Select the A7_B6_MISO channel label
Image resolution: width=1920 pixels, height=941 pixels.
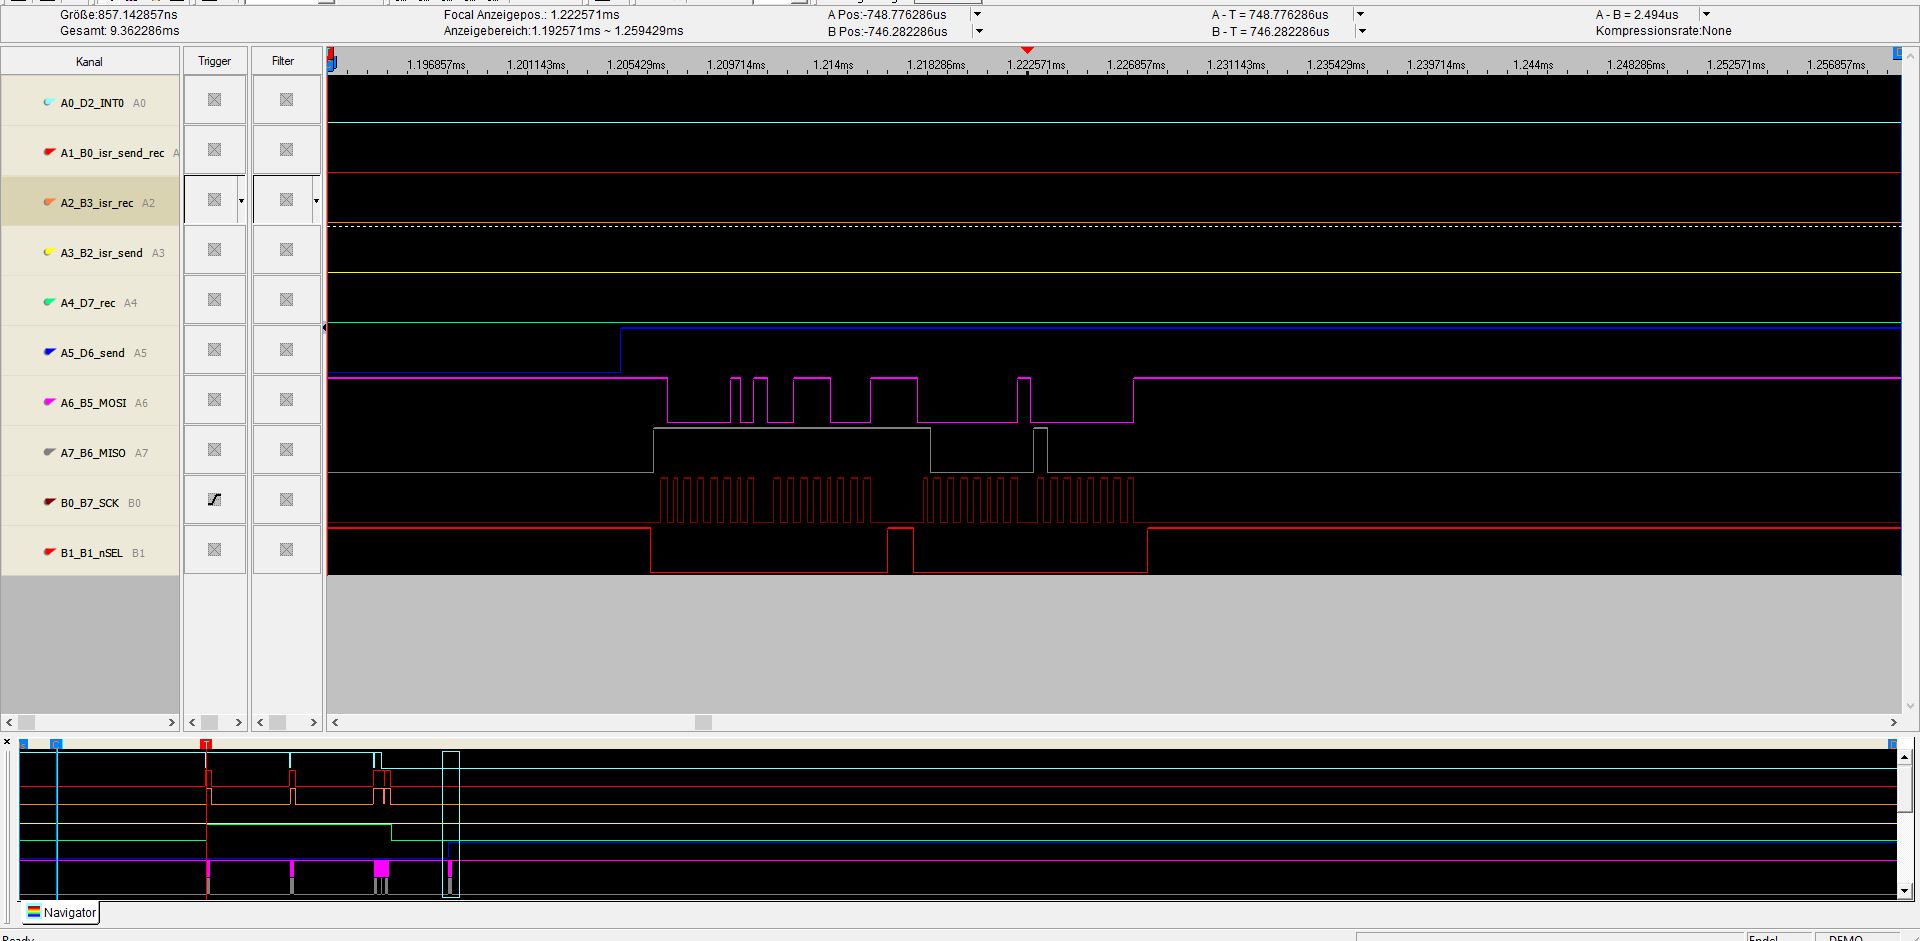click(93, 453)
